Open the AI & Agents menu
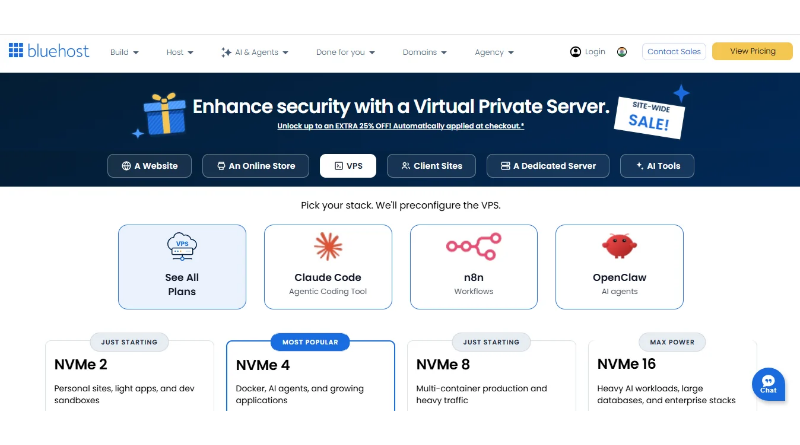This screenshot has width=800, height=445. coord(255,52)
